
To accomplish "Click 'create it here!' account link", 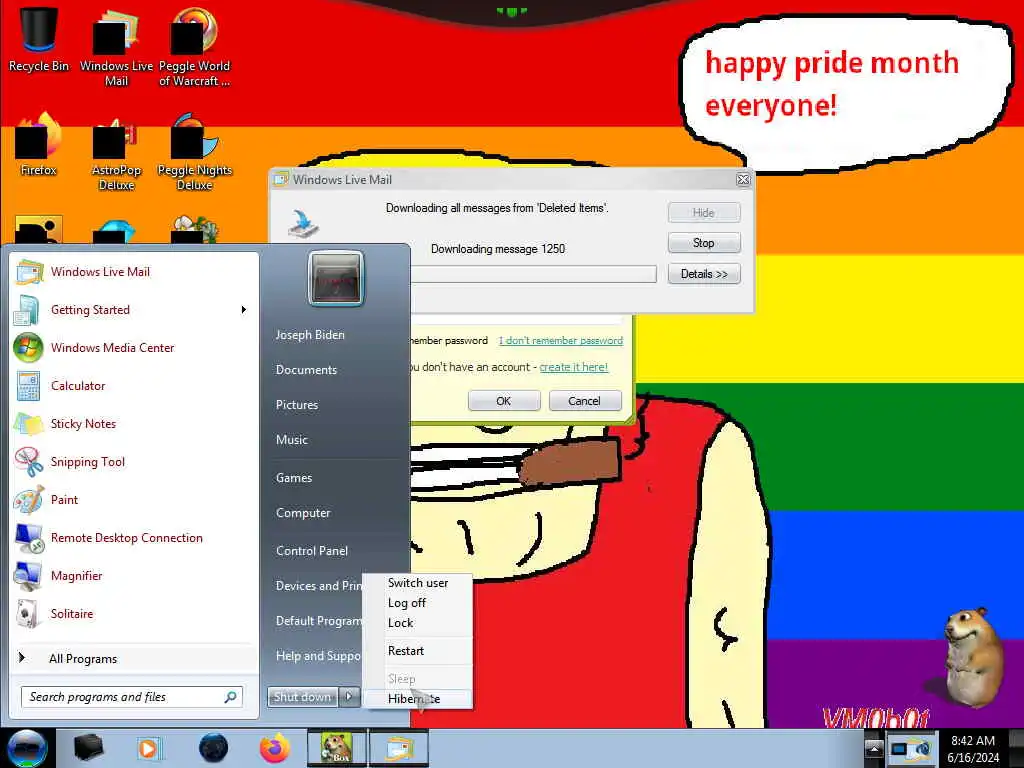I will coord(573,367).
